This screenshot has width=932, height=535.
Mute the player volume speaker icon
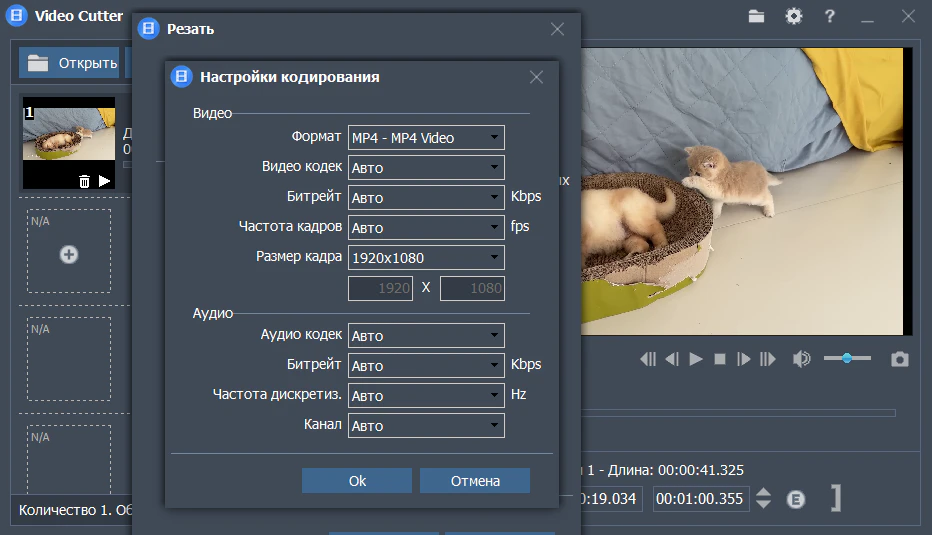[x=801, y=359]
